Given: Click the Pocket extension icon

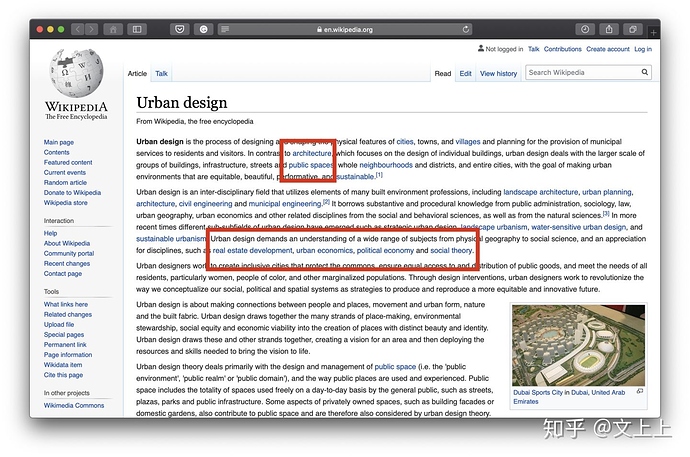Looking at the screenshot, I should pyautogui.click(x=180, y=29).
